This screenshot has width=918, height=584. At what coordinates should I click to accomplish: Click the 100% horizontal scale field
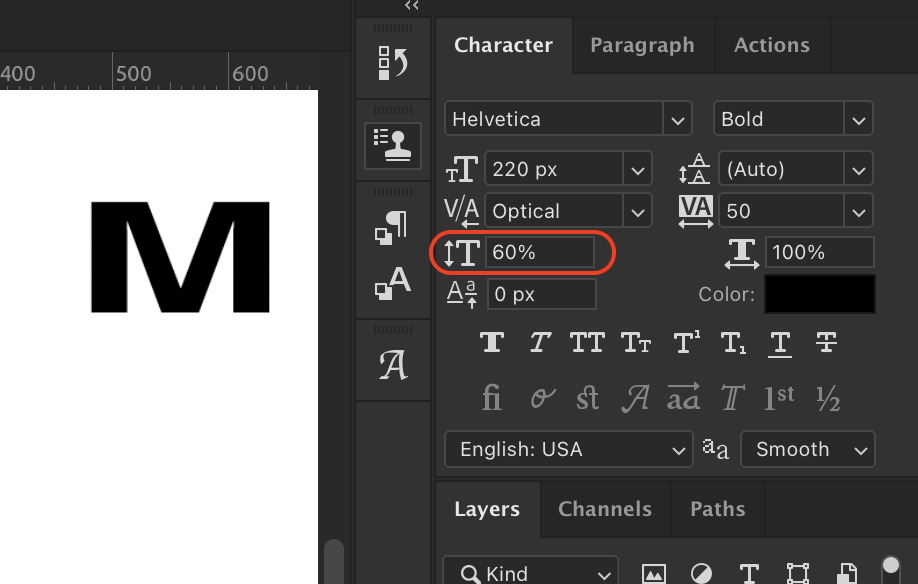point(820,252)
